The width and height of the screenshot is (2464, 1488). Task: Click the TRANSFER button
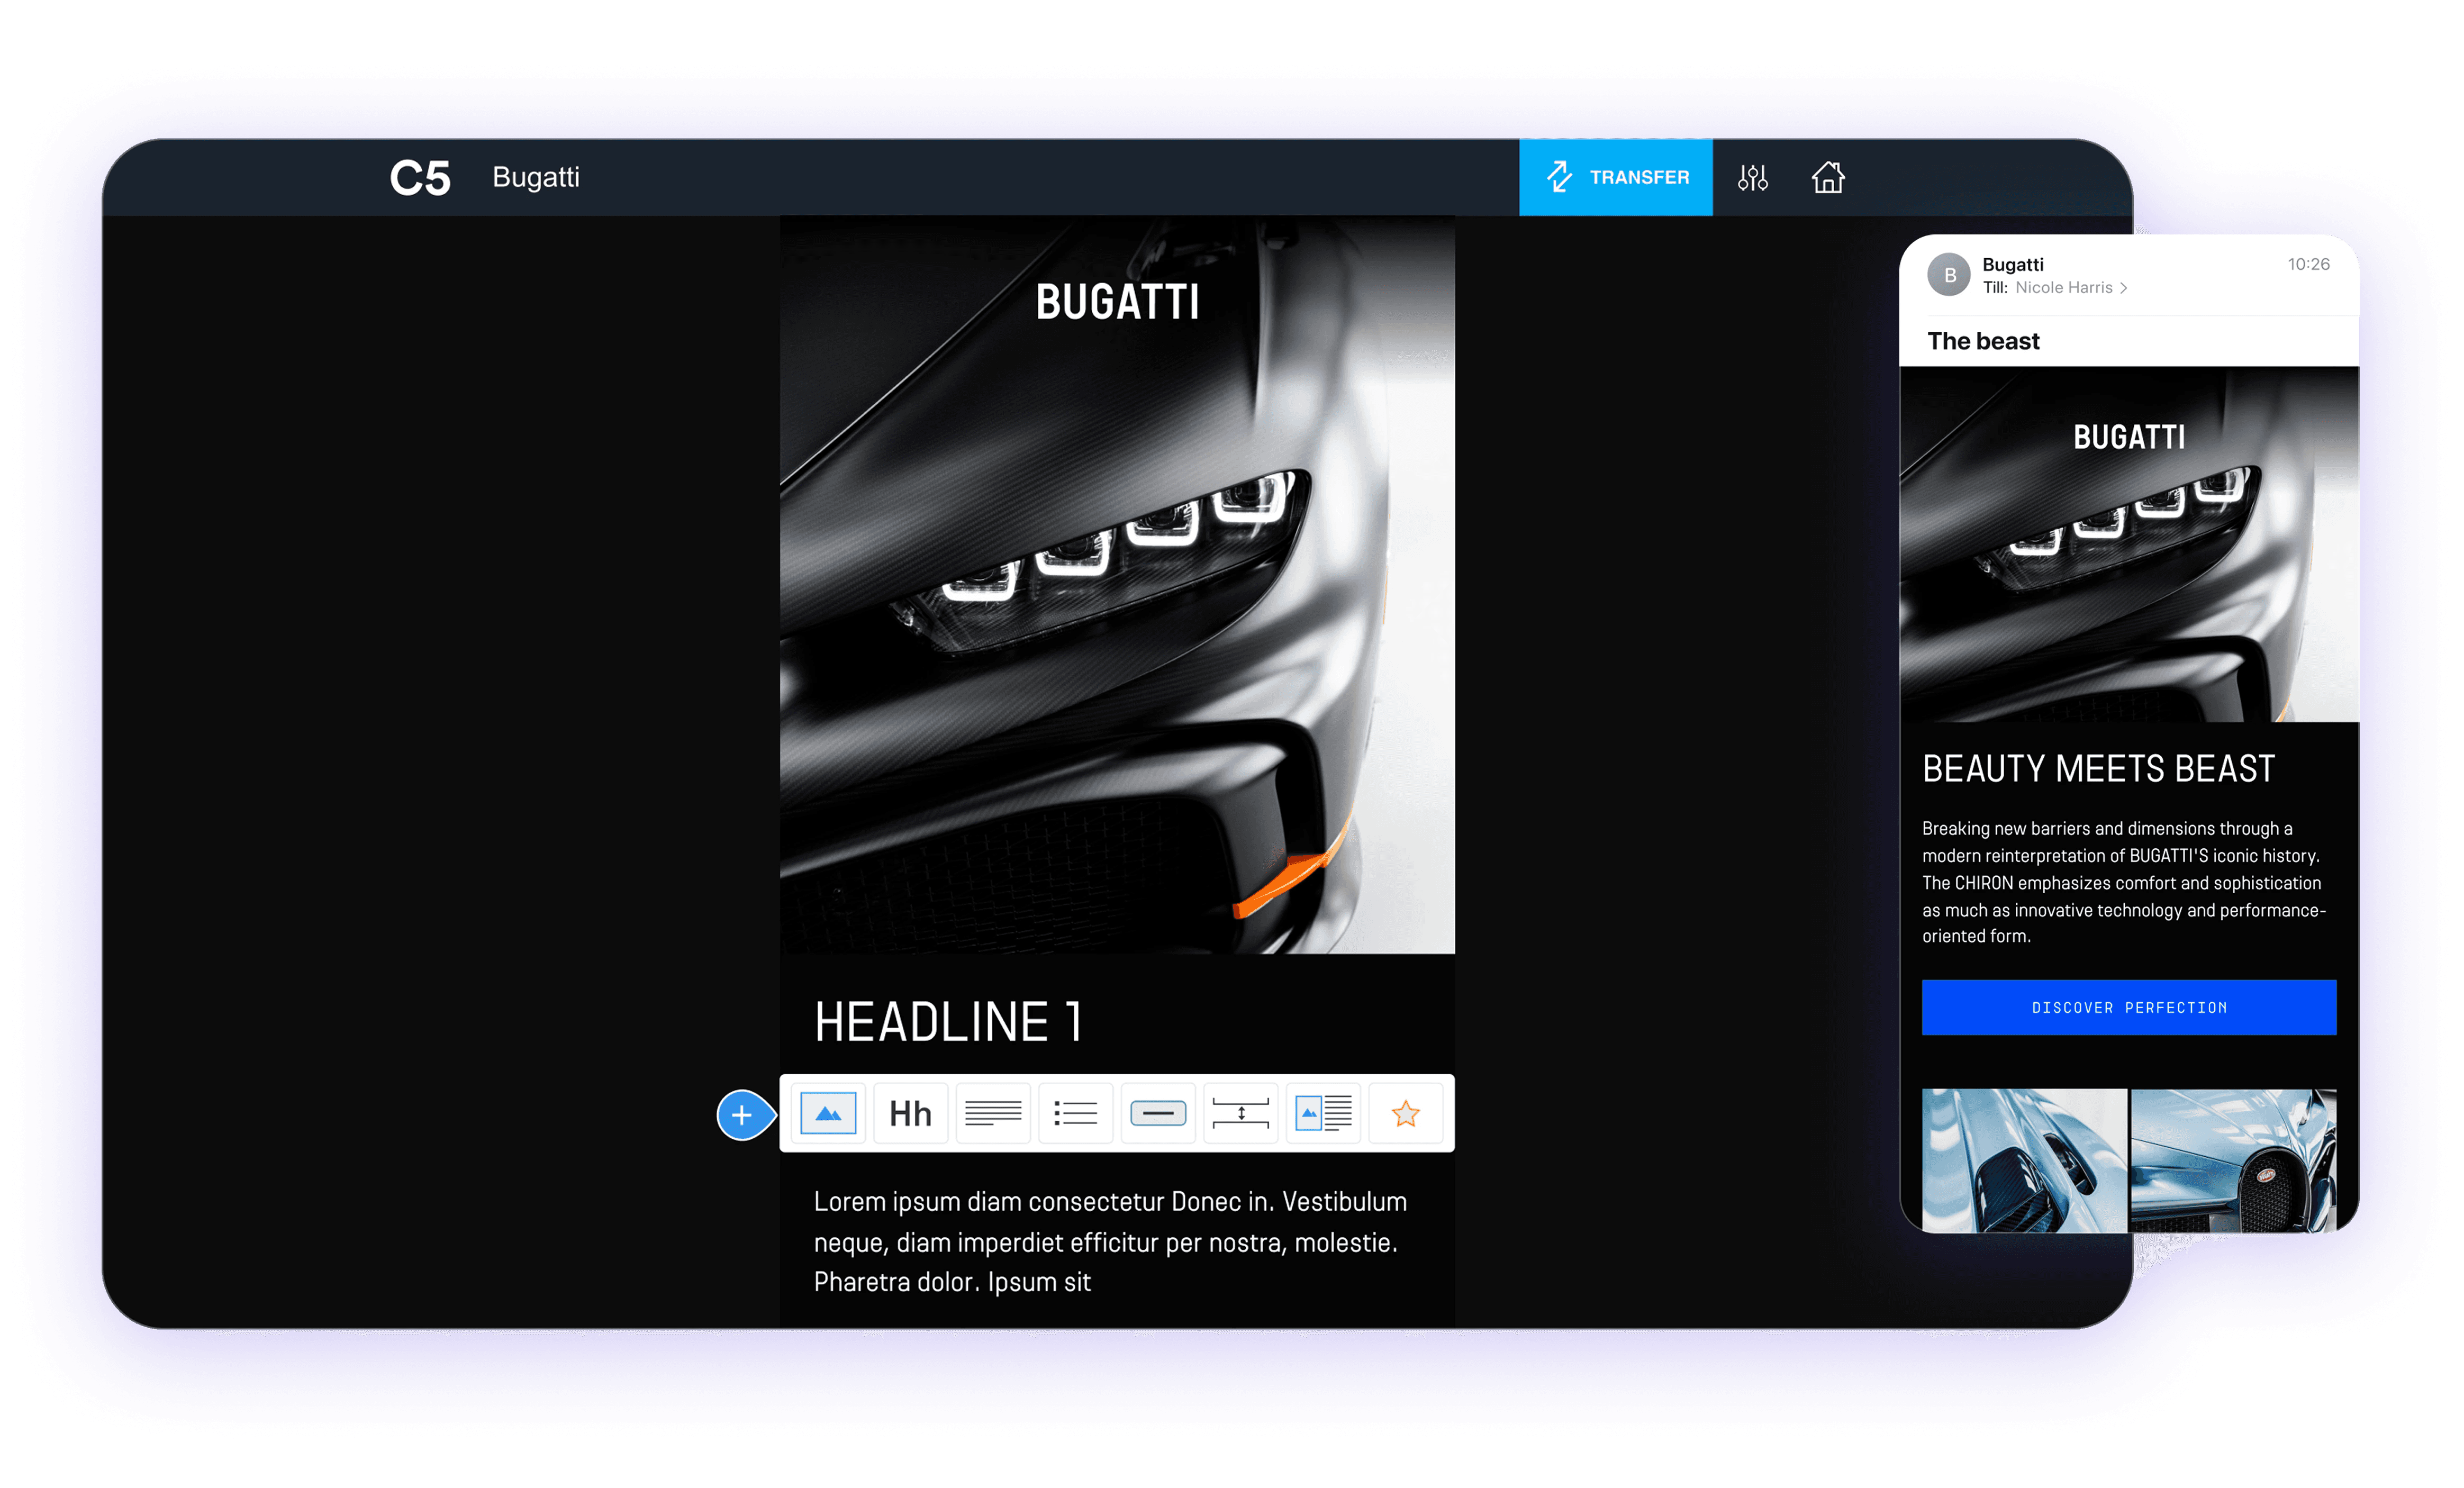pyautogui.click(x=1615, y=177)
